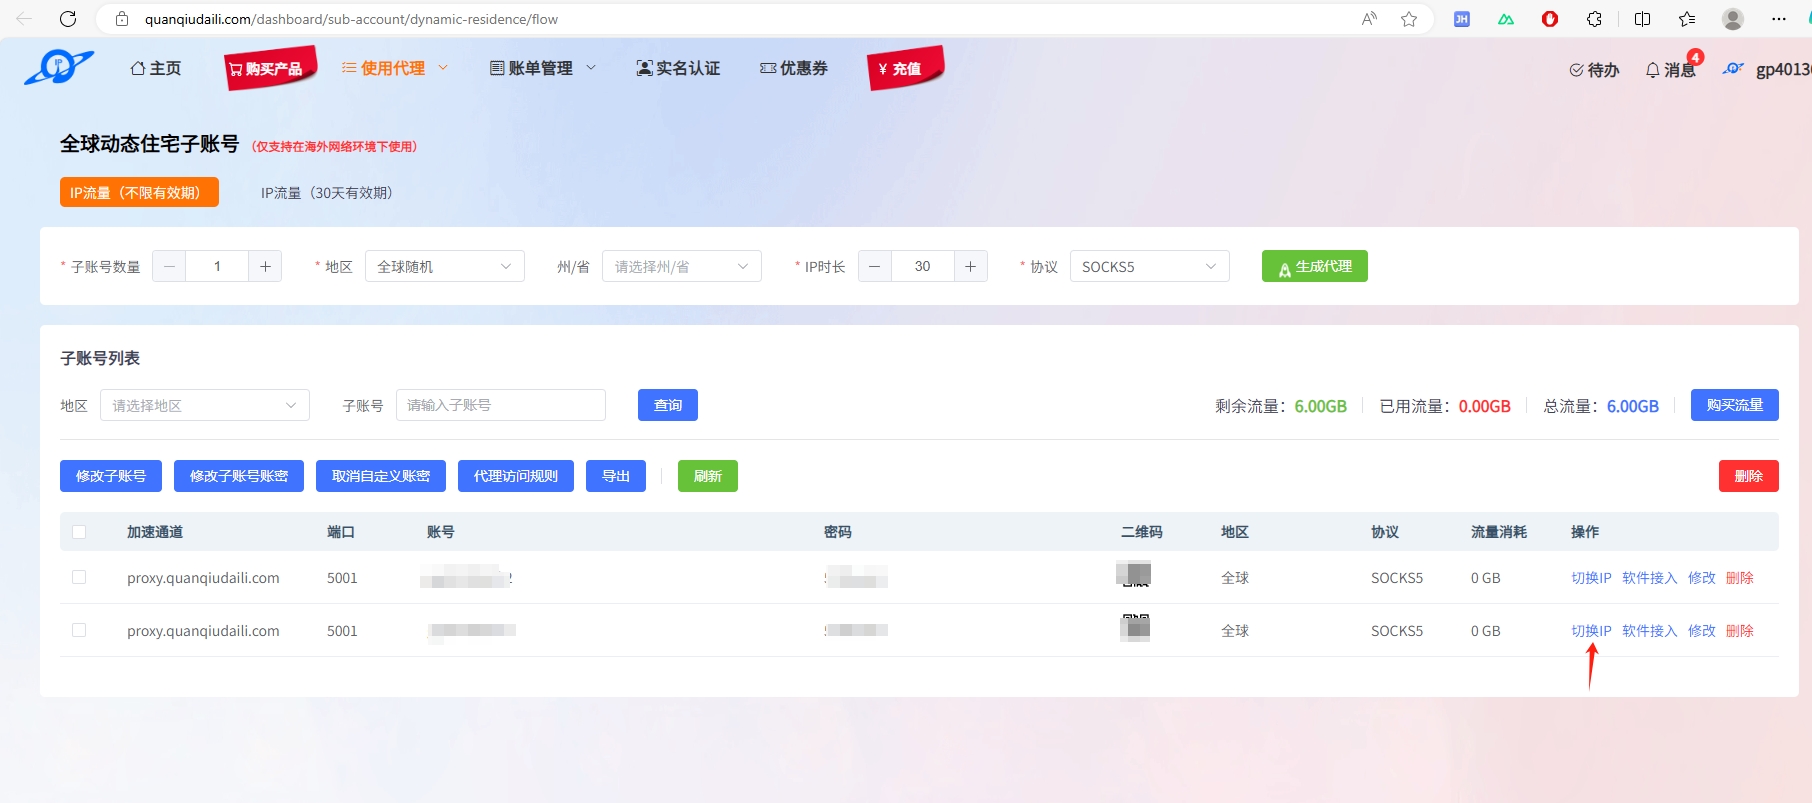1812x803 pixels.
Task: Open the 协议 SOCKS5 dropdown
Action: [x=1149, y=267]
